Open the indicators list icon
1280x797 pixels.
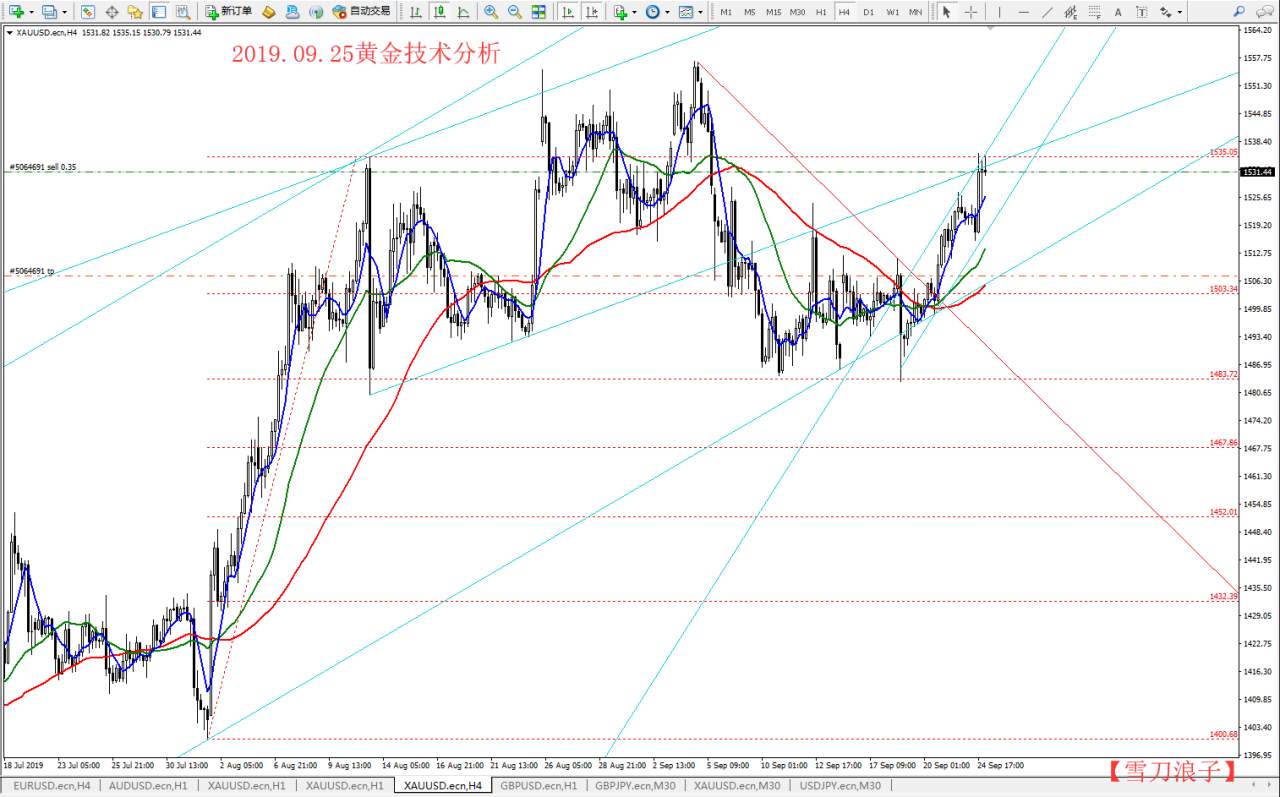pos(621,12)
